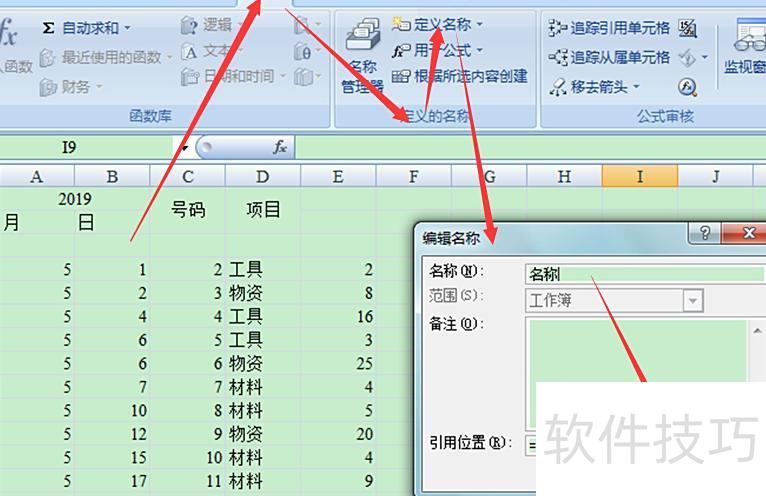Click the 日 header cell
This screenshot has width=766, height=496.
pos(112,222)
